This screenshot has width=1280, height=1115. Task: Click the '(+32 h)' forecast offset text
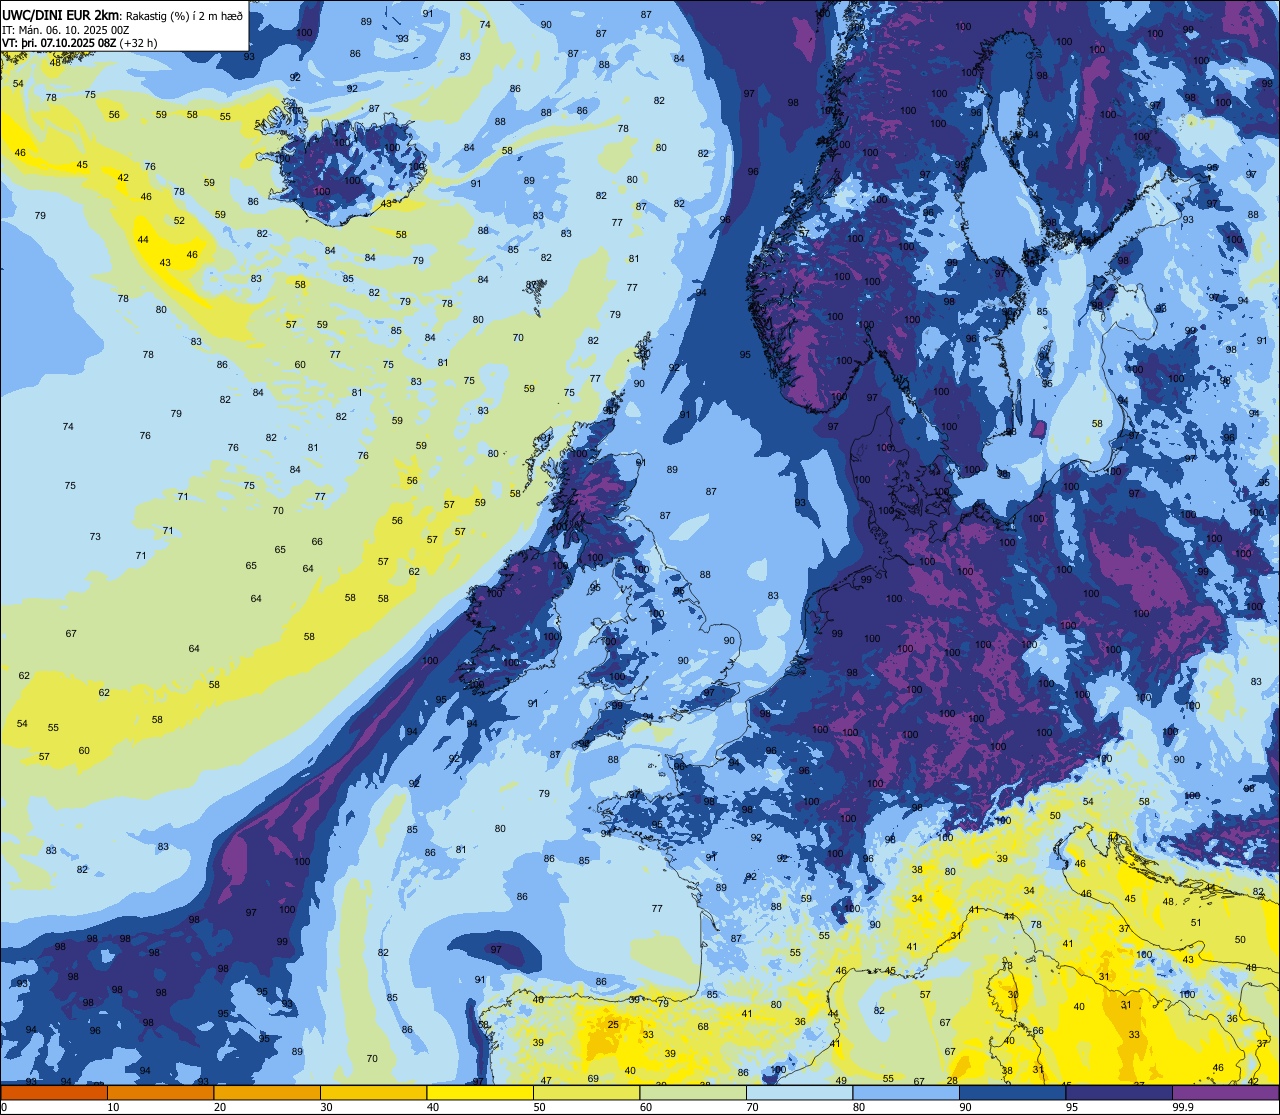[x=140, y=43]
